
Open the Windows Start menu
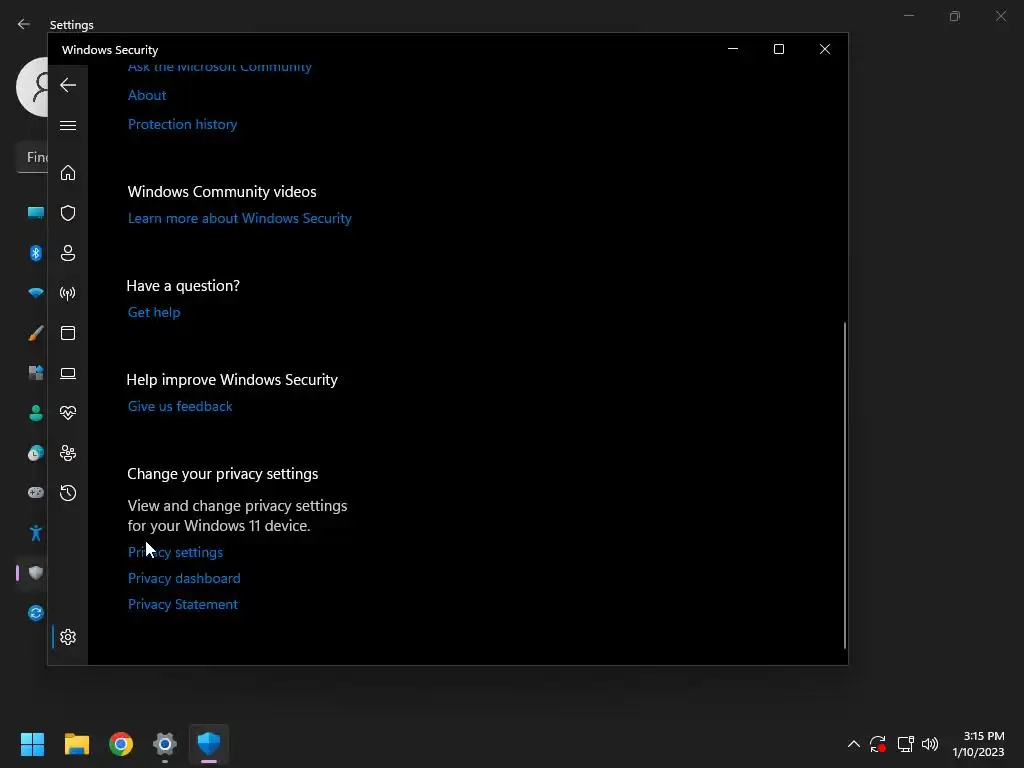click(32, 744)
